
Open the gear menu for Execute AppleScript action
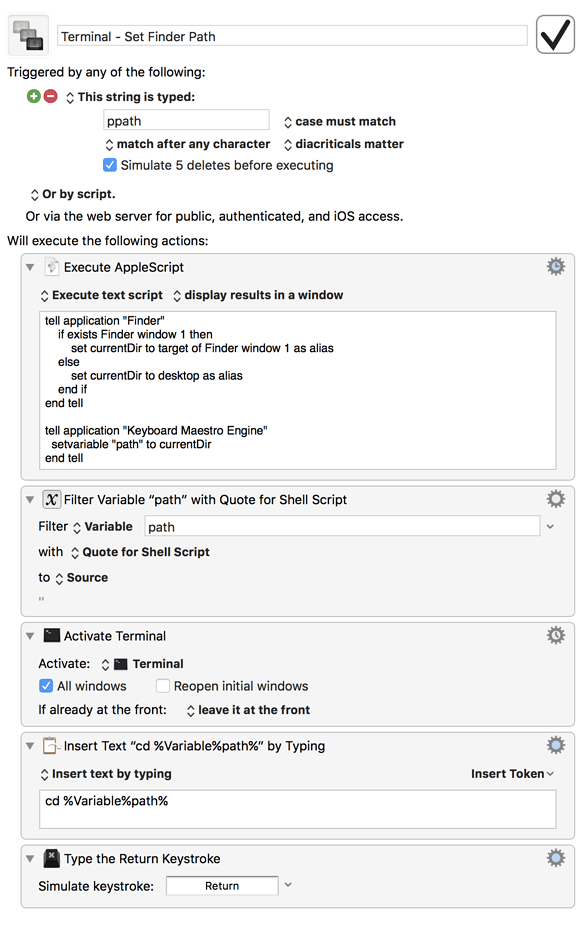tap(556, 267)
